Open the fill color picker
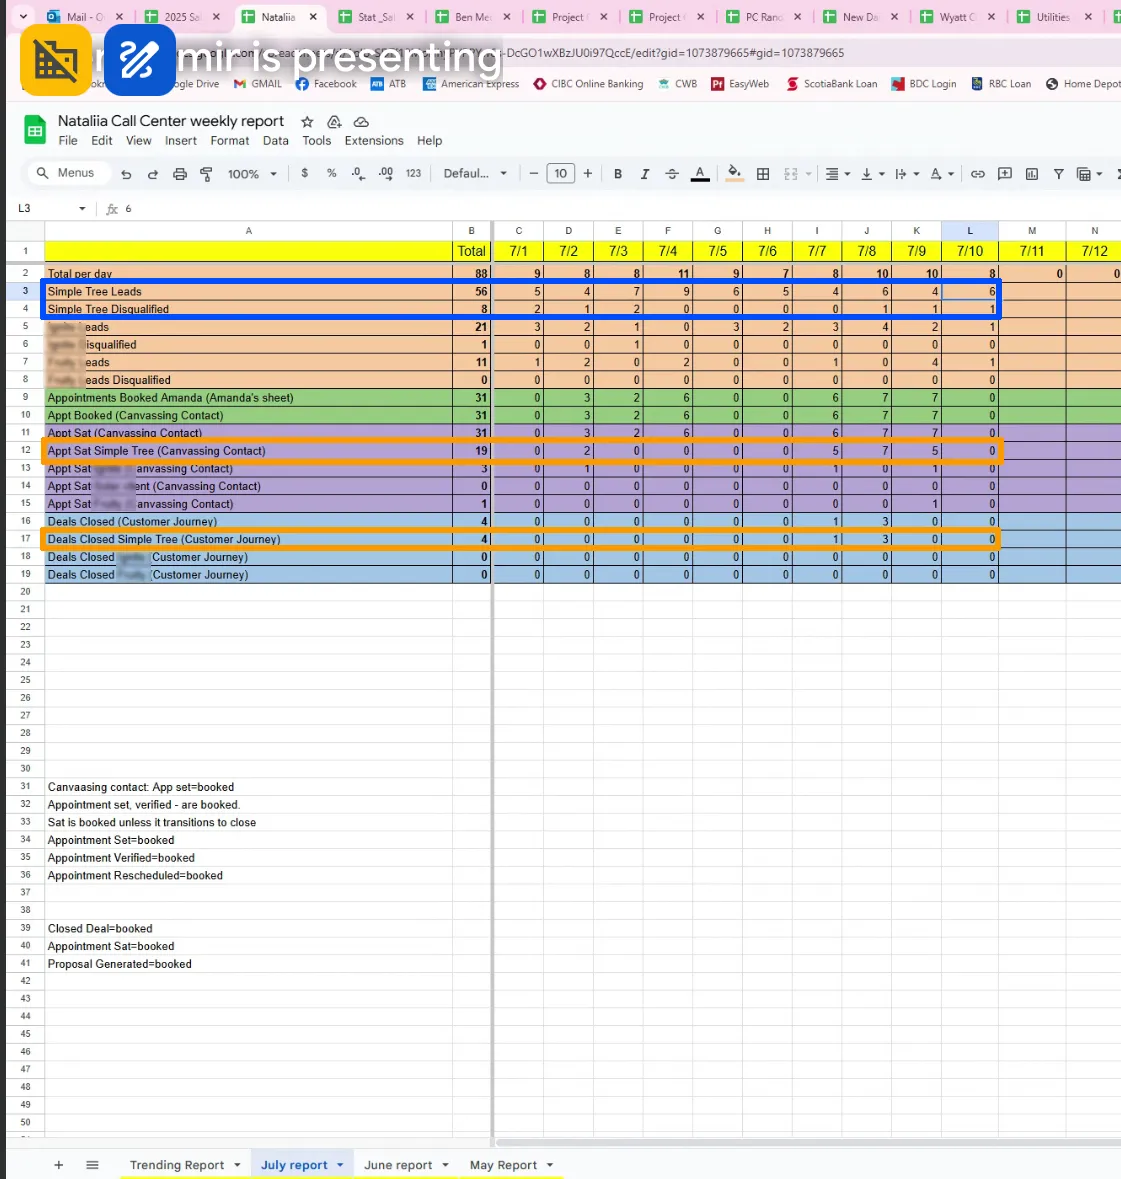The image size is (1121, 1179). [x=735, y=174]
